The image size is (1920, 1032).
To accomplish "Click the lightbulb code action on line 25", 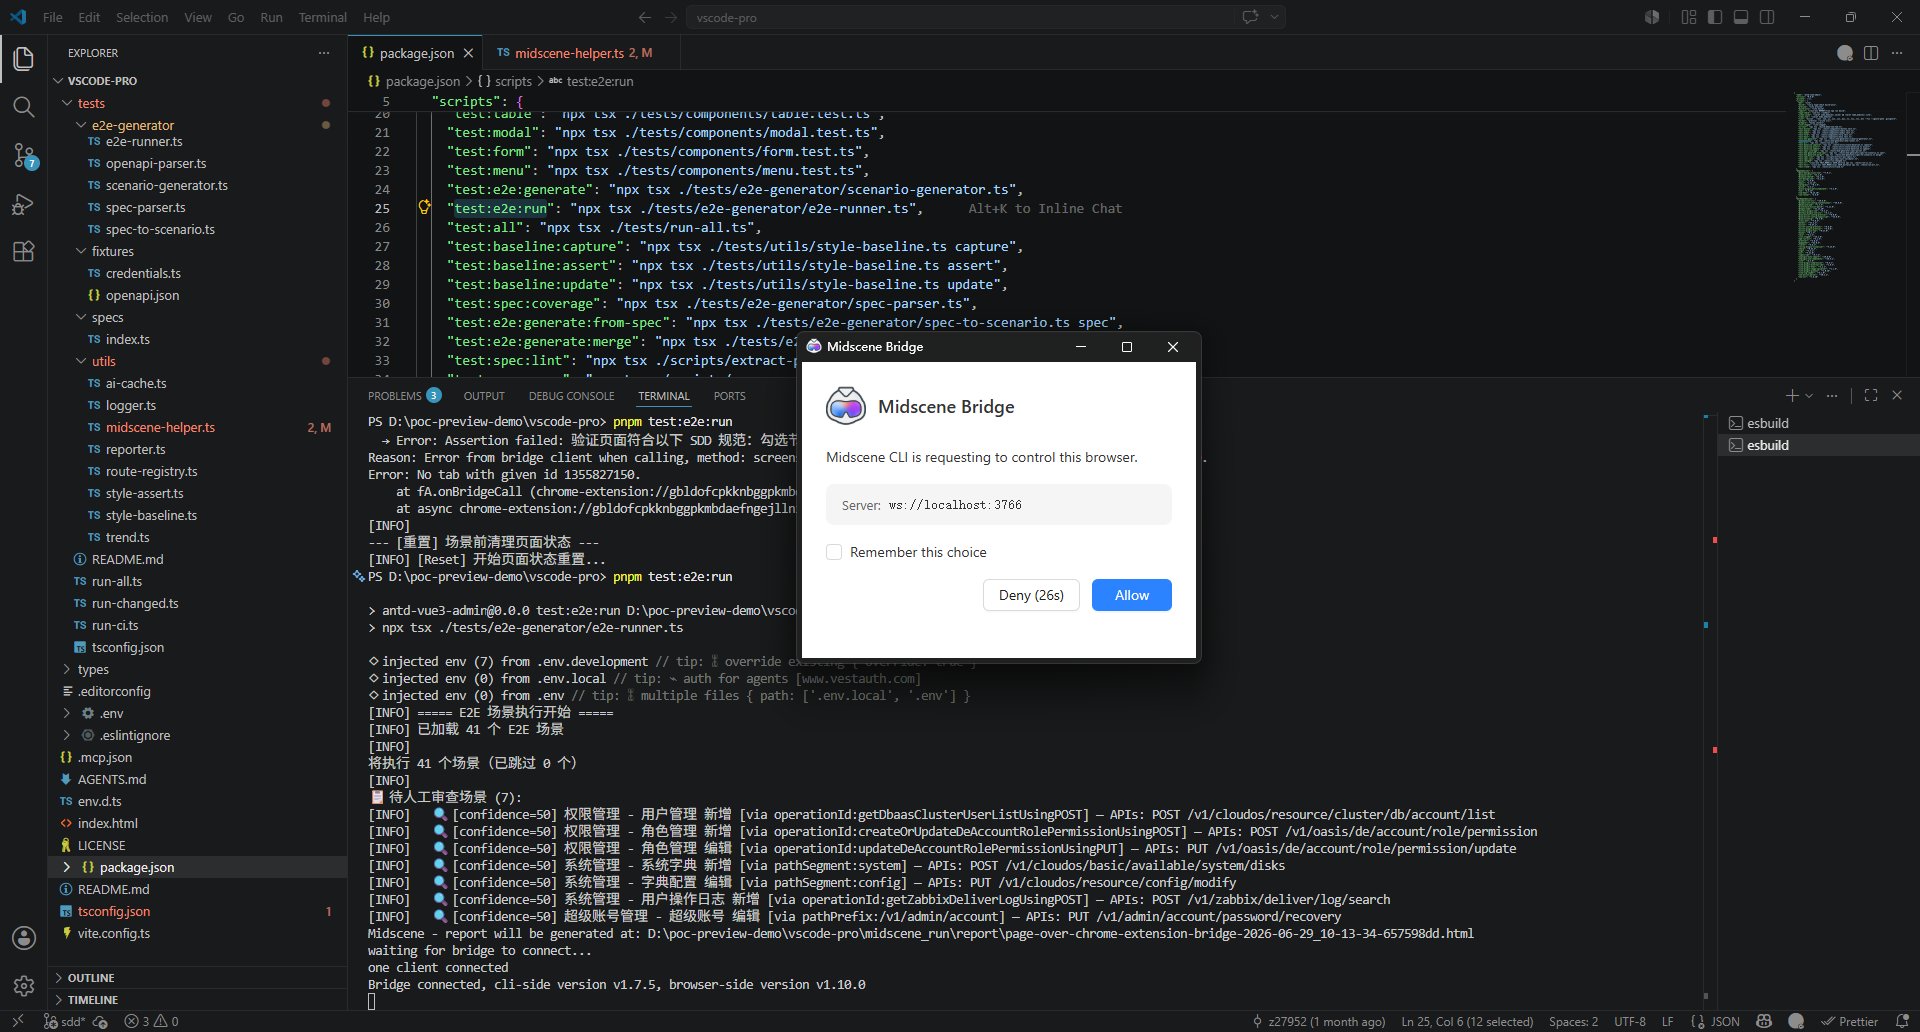I will pos(424,207).
